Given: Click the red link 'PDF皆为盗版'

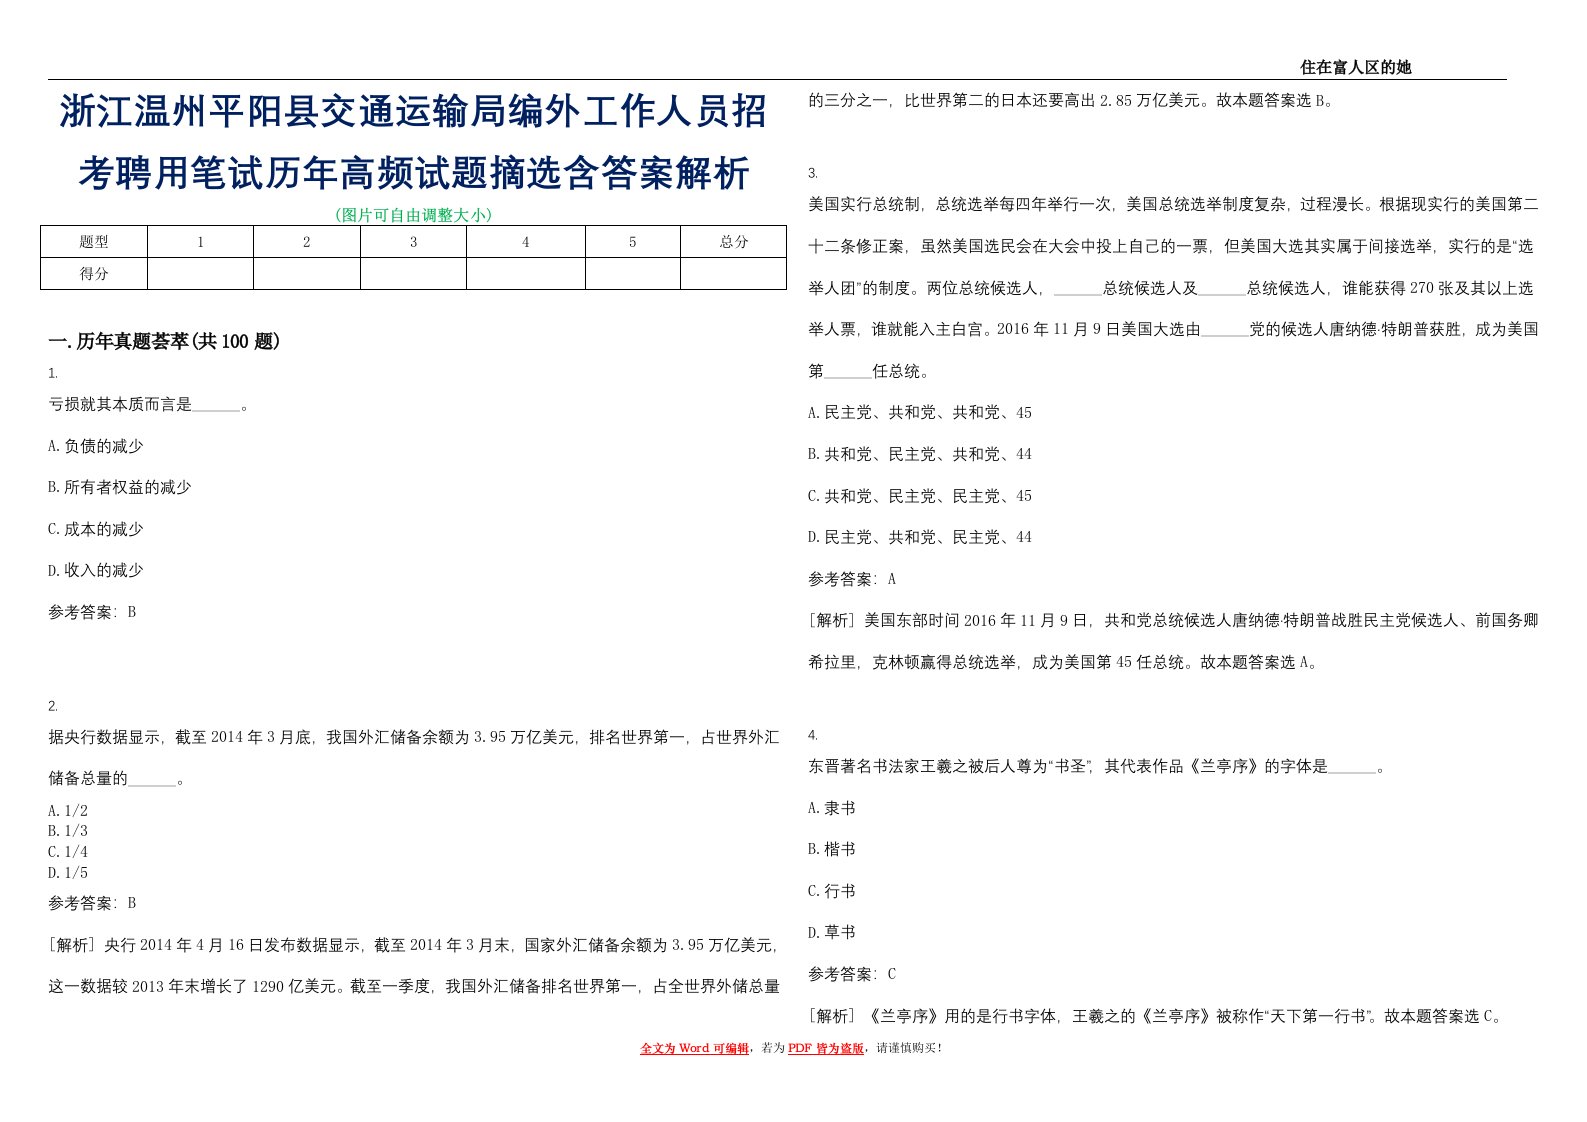Looking at the screenshot, I should pyautogui.click(x=825, y=1048).
